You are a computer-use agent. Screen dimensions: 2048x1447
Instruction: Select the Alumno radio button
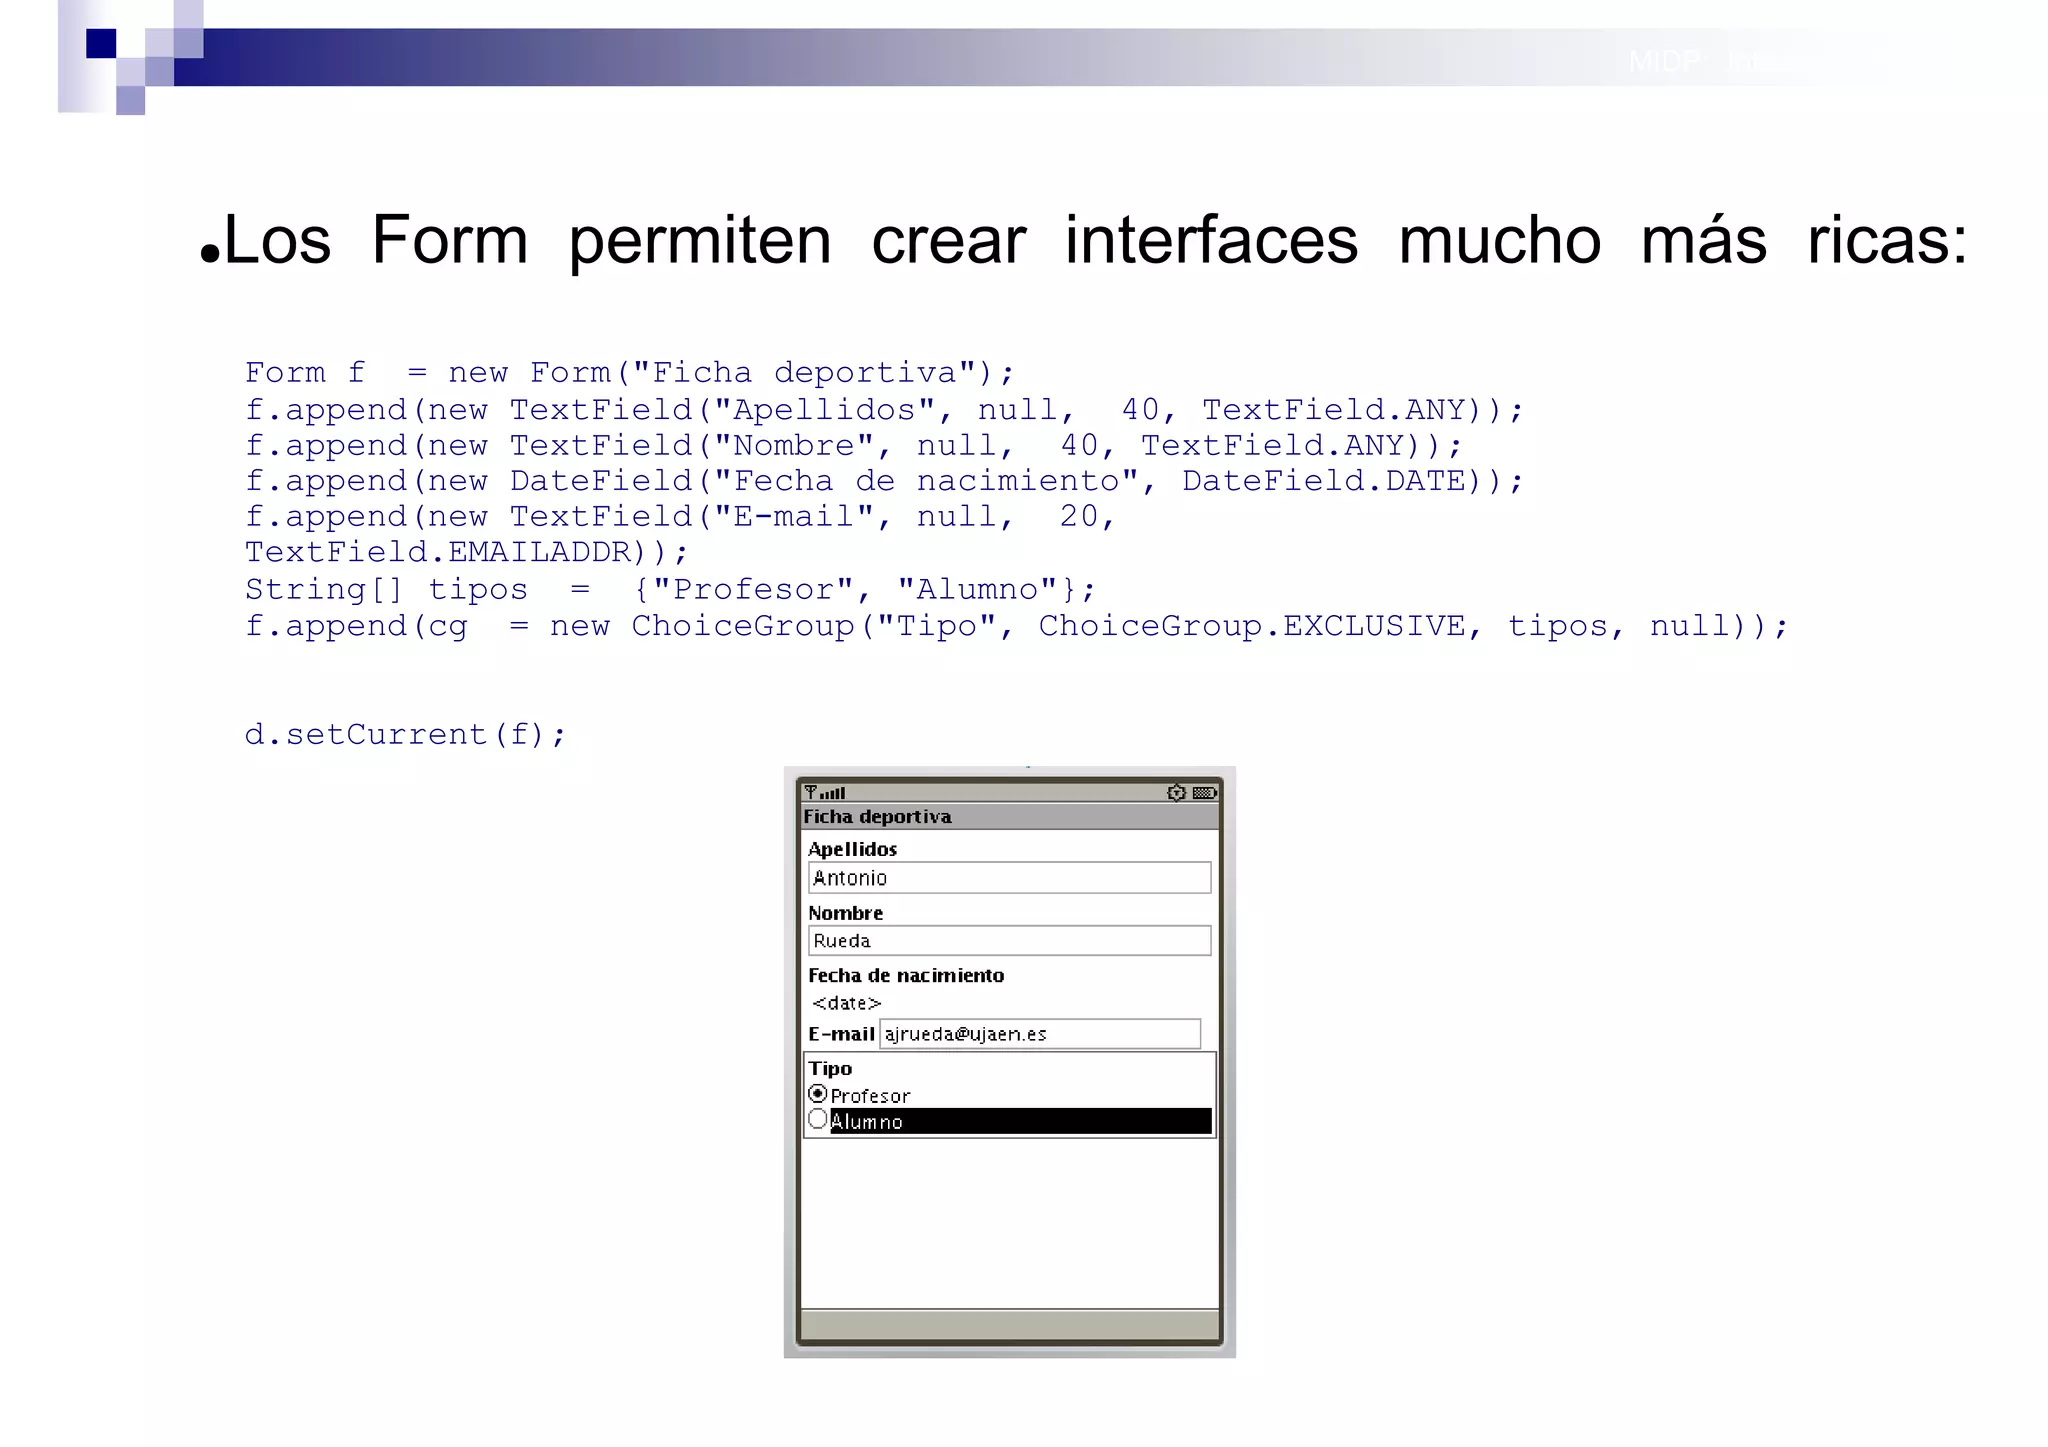click(x=818, y=1120)
